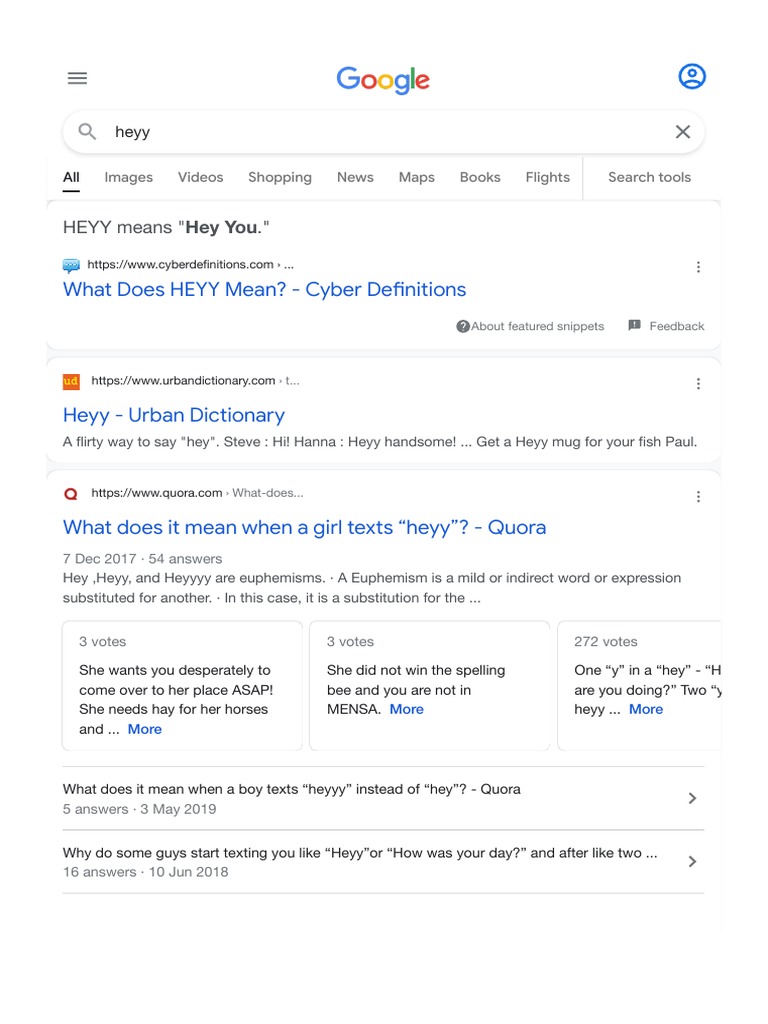This screenshot has height=1024, width=768.
Task: Expand More on the 272 votes answer
Action: pos(646,709)
